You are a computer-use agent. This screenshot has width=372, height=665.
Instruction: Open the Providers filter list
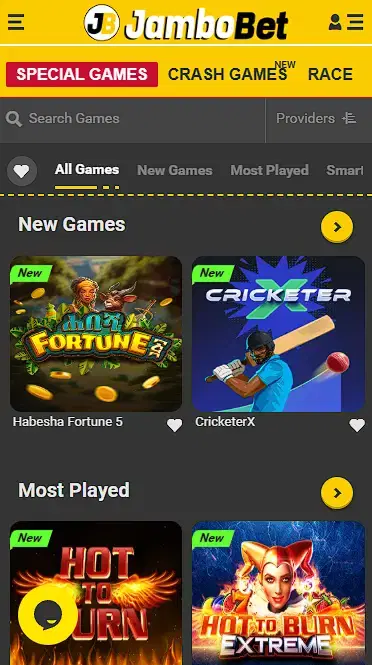(x=316, y=118)
